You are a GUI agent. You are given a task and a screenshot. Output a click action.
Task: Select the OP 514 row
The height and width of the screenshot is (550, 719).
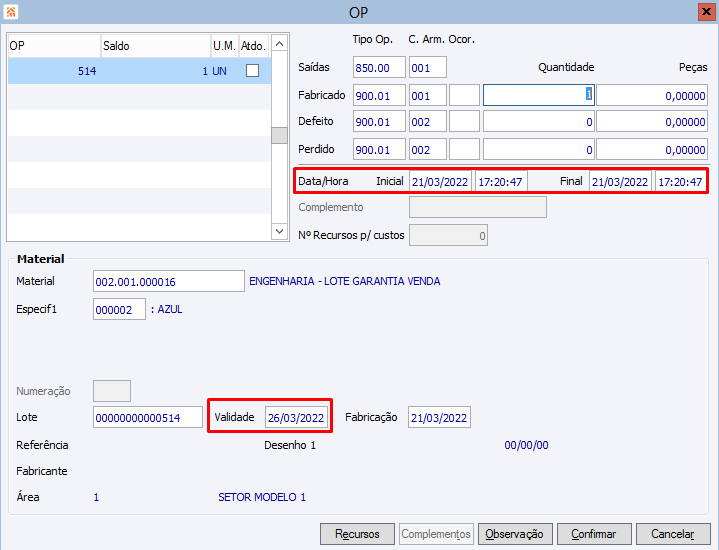click(139, 71)
